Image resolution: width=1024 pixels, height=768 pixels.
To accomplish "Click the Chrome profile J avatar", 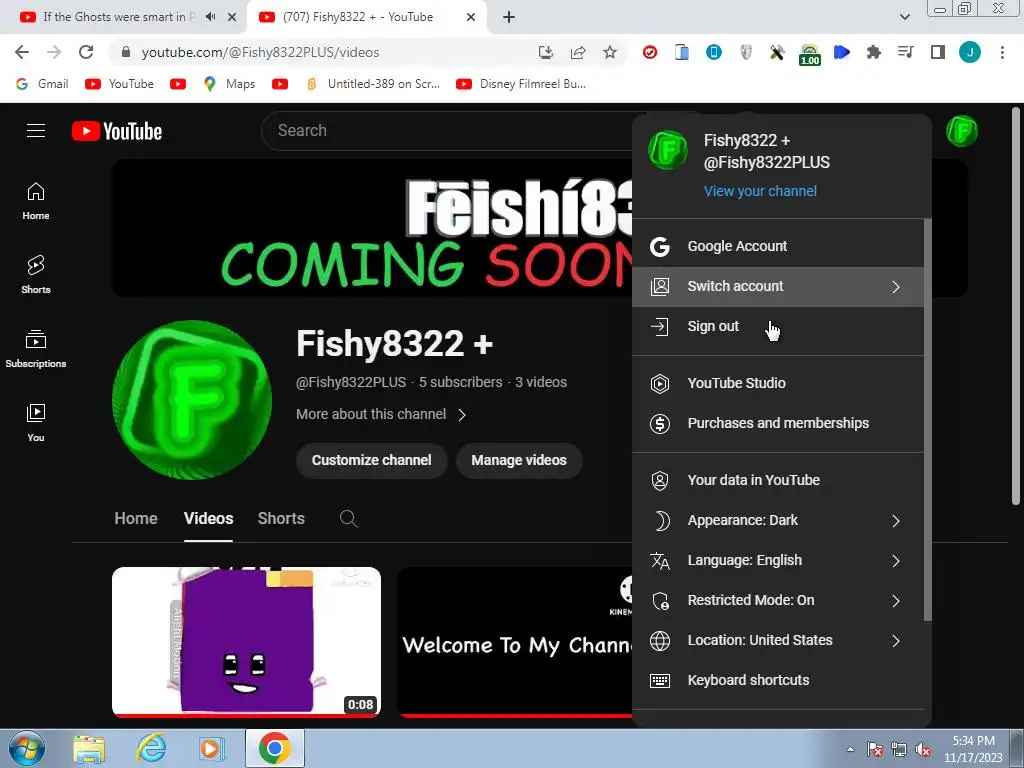I will pyautogui.click(x=970, y=52).
